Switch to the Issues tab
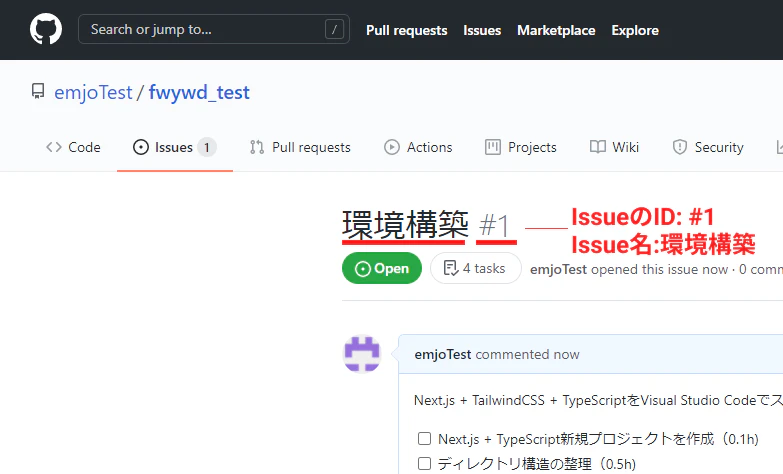 click(175, 147)
